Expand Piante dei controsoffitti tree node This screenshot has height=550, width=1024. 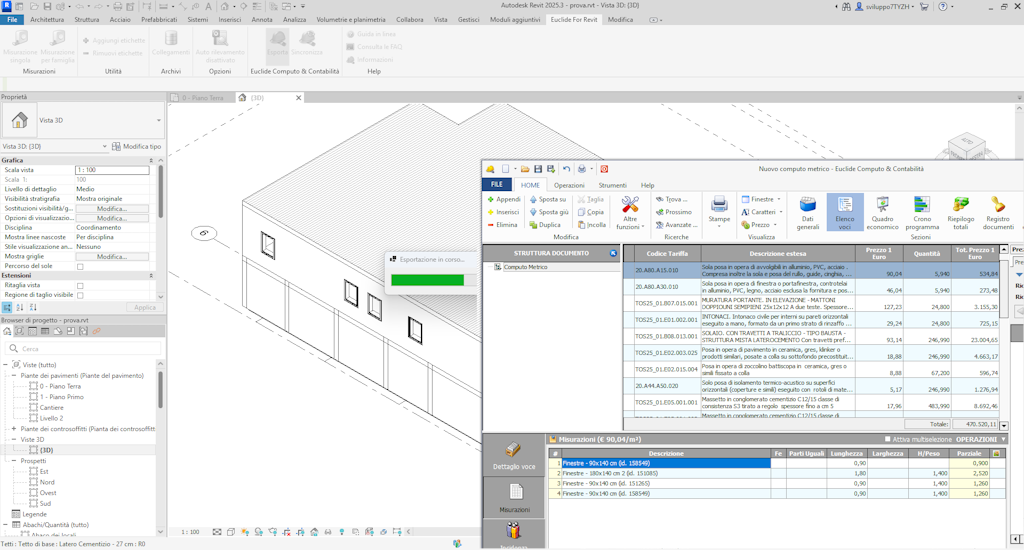(14, 428)
